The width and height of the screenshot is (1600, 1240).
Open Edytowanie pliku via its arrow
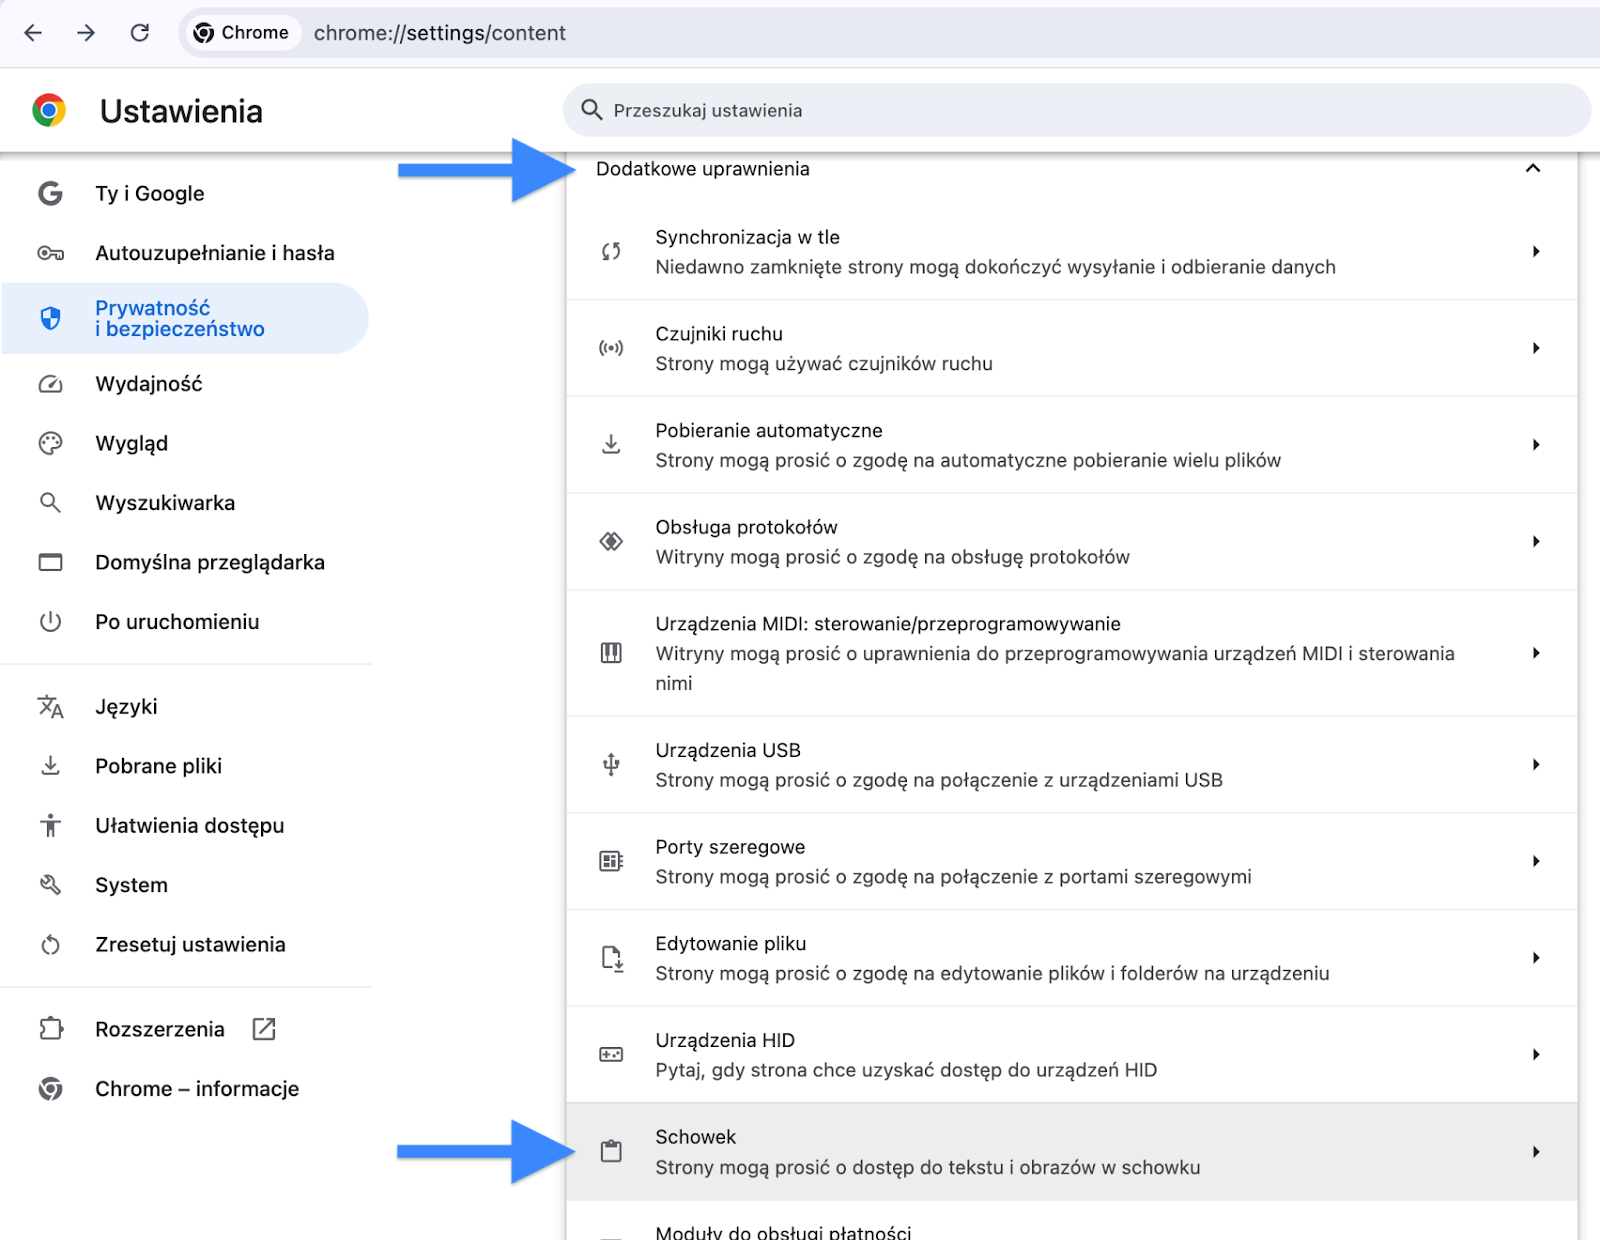pyautogui.click(x=1536, y=958)
